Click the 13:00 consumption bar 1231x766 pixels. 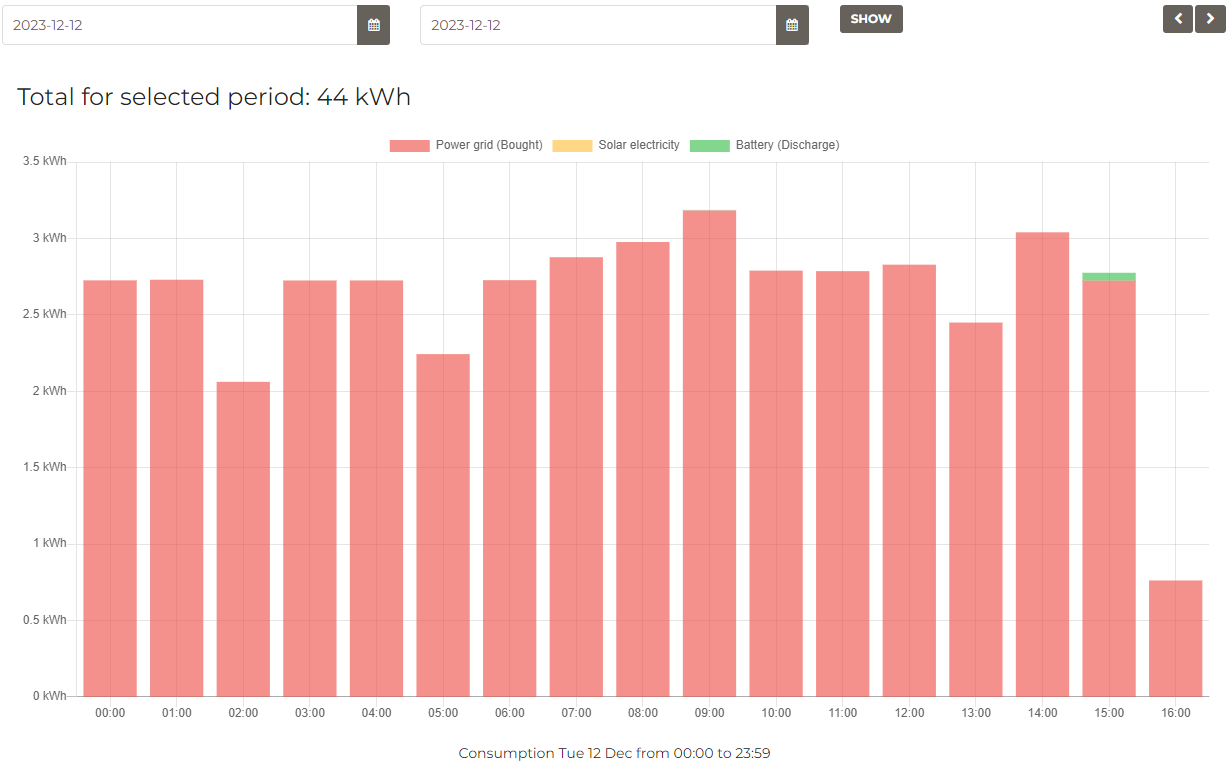coord(975,510)
